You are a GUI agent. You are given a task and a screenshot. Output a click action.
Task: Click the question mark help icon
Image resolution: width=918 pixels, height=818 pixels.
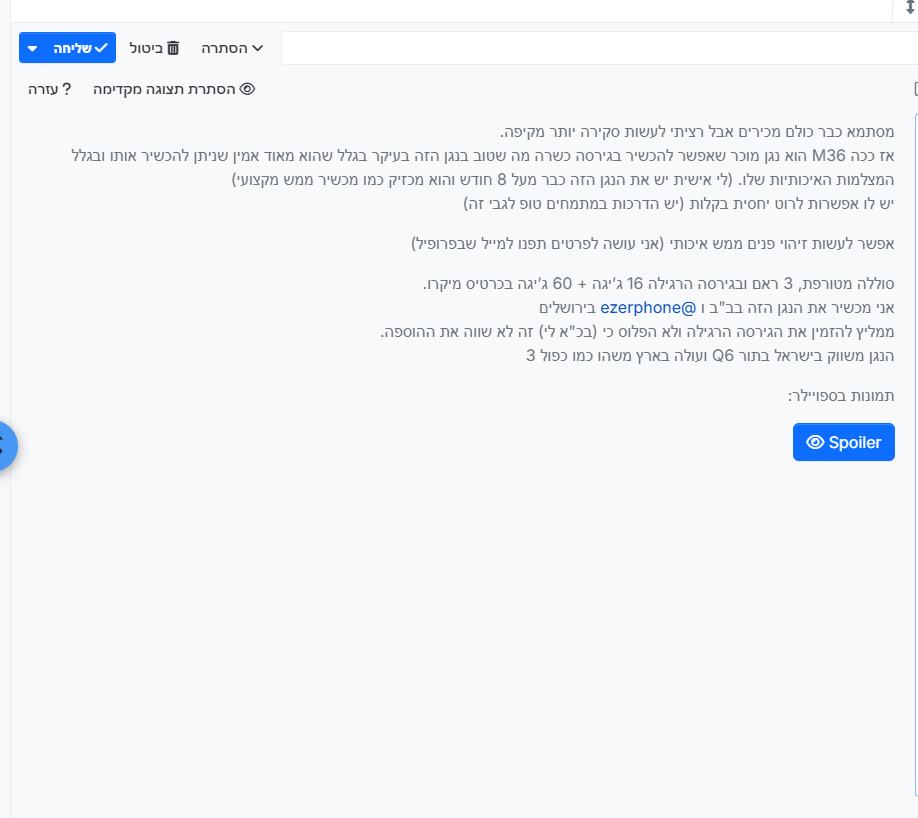(x=67, y=89)
